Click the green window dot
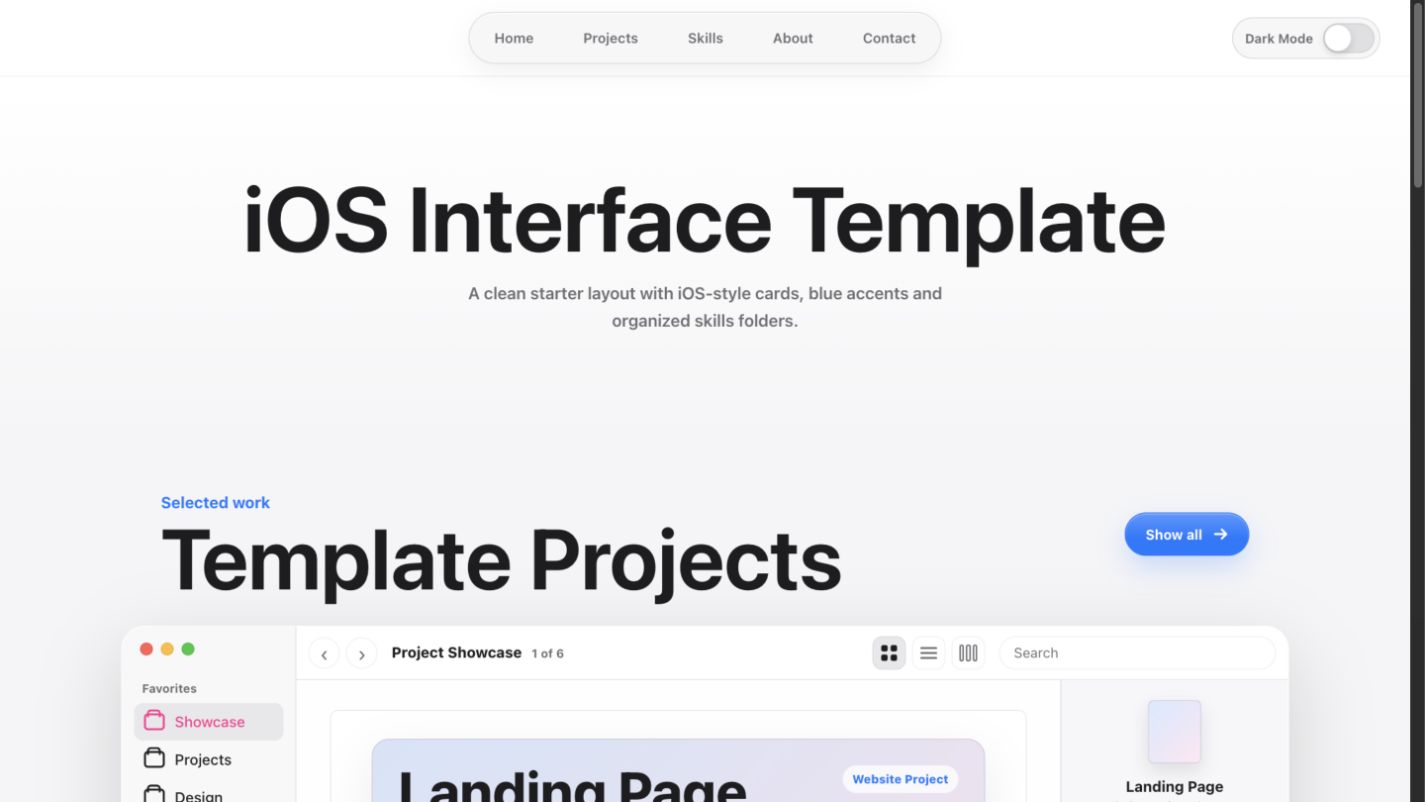This screenshot has width=1425, height=802. click(x=188, y=649)
